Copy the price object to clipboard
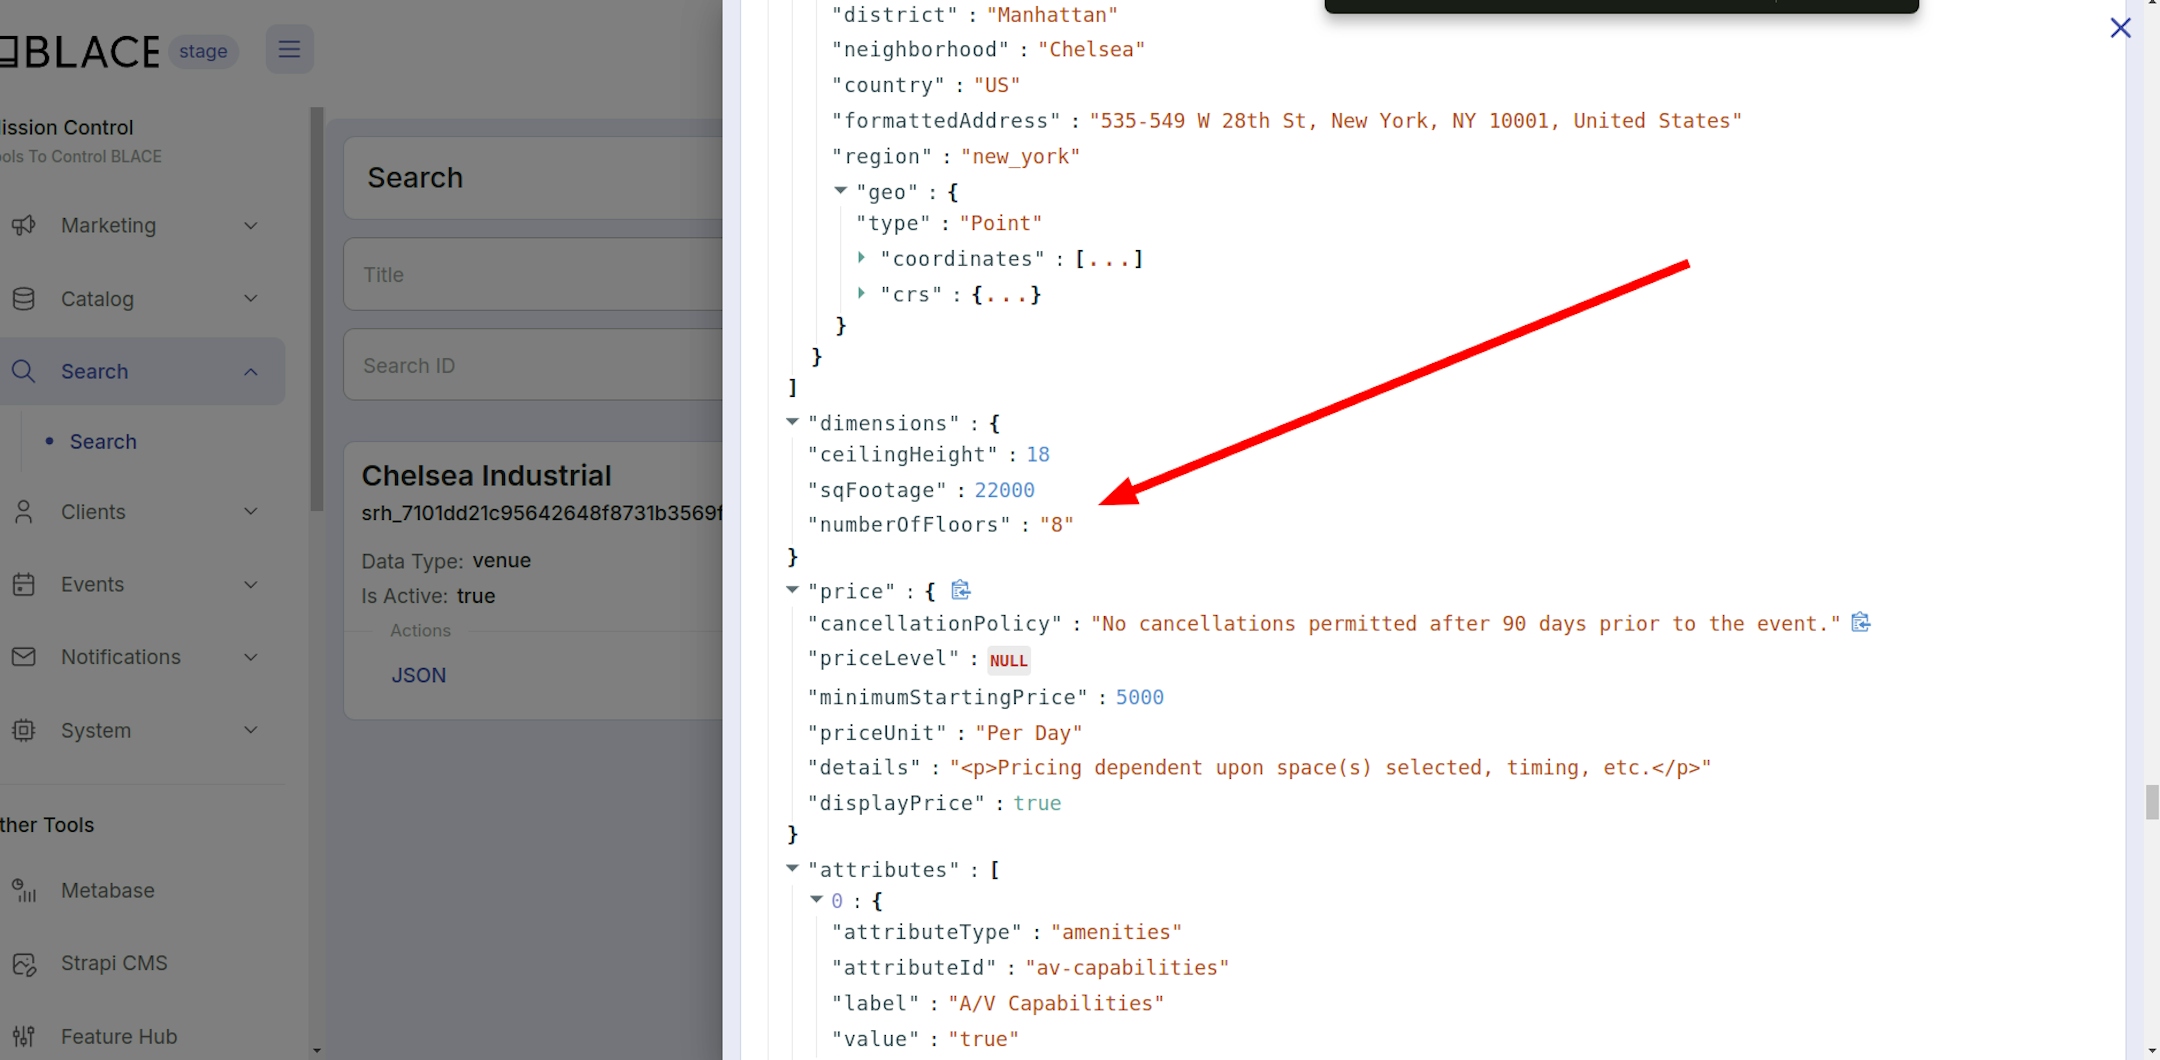 pyautogui.click(x=960, y=590)
